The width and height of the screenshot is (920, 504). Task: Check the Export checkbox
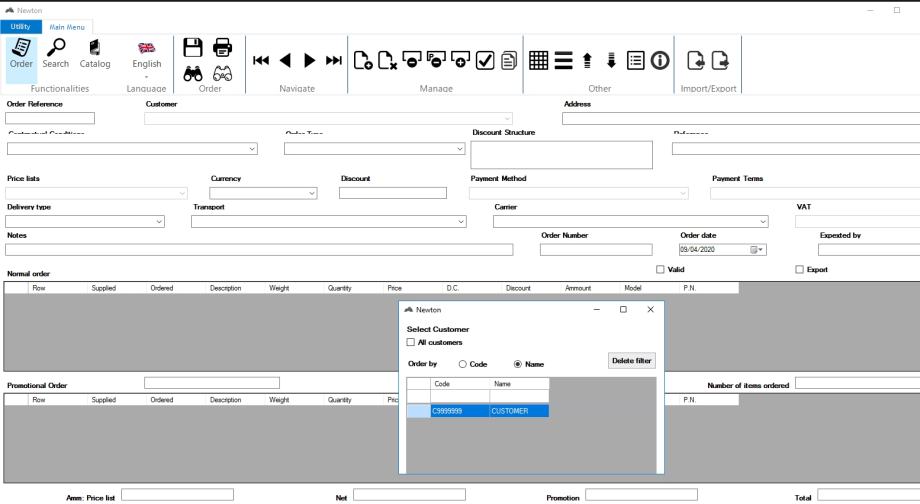point(798,270)
